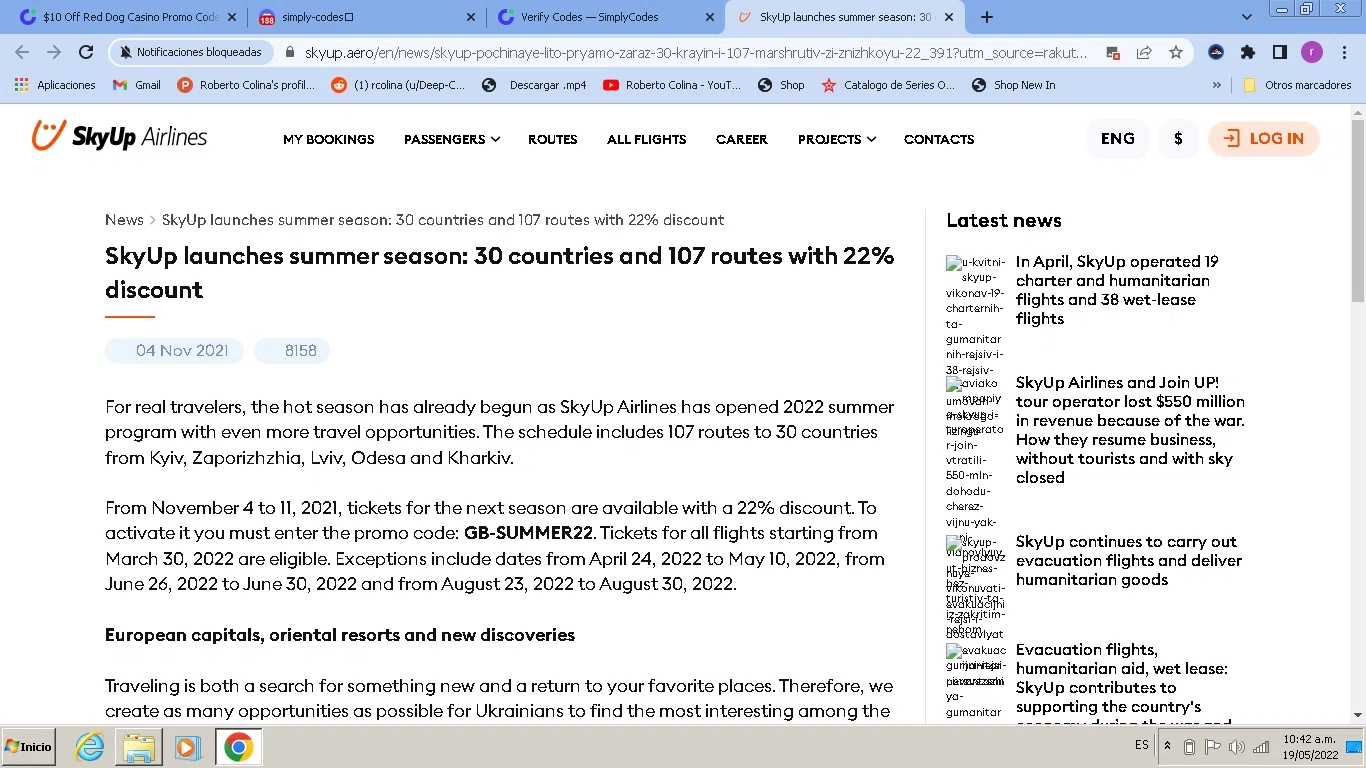Open the file explorer from the taskbar
The height and width of the screenshot is (768, 1366).
(139, 747)
